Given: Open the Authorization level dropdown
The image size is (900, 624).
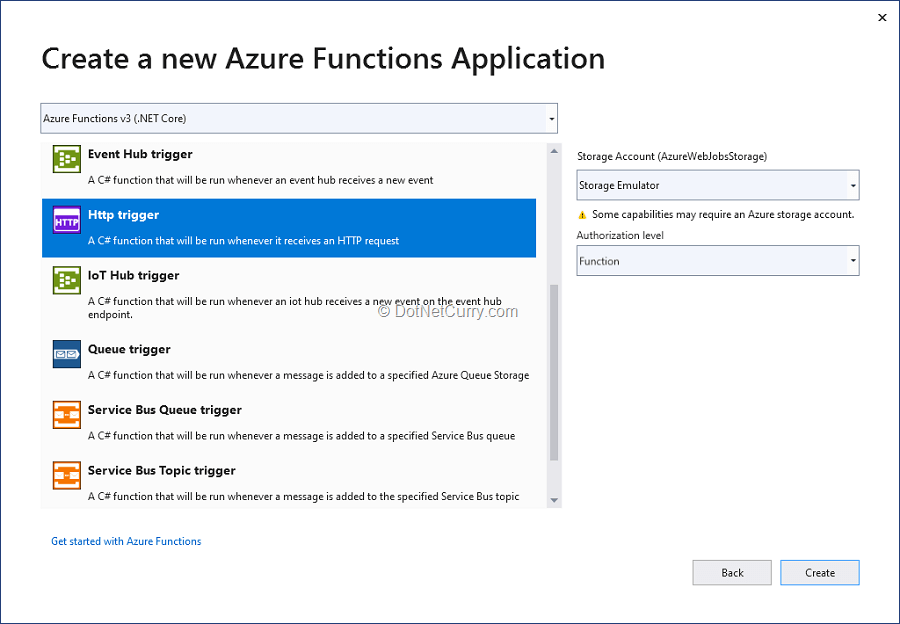Looking at the screenshot, I should (717, 261).
